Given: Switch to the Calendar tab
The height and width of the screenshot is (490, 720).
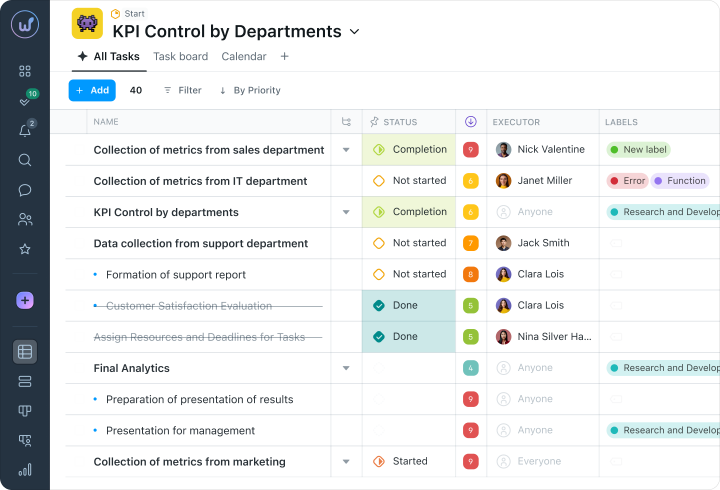Looking at the screenshot, I should (243, 57).
